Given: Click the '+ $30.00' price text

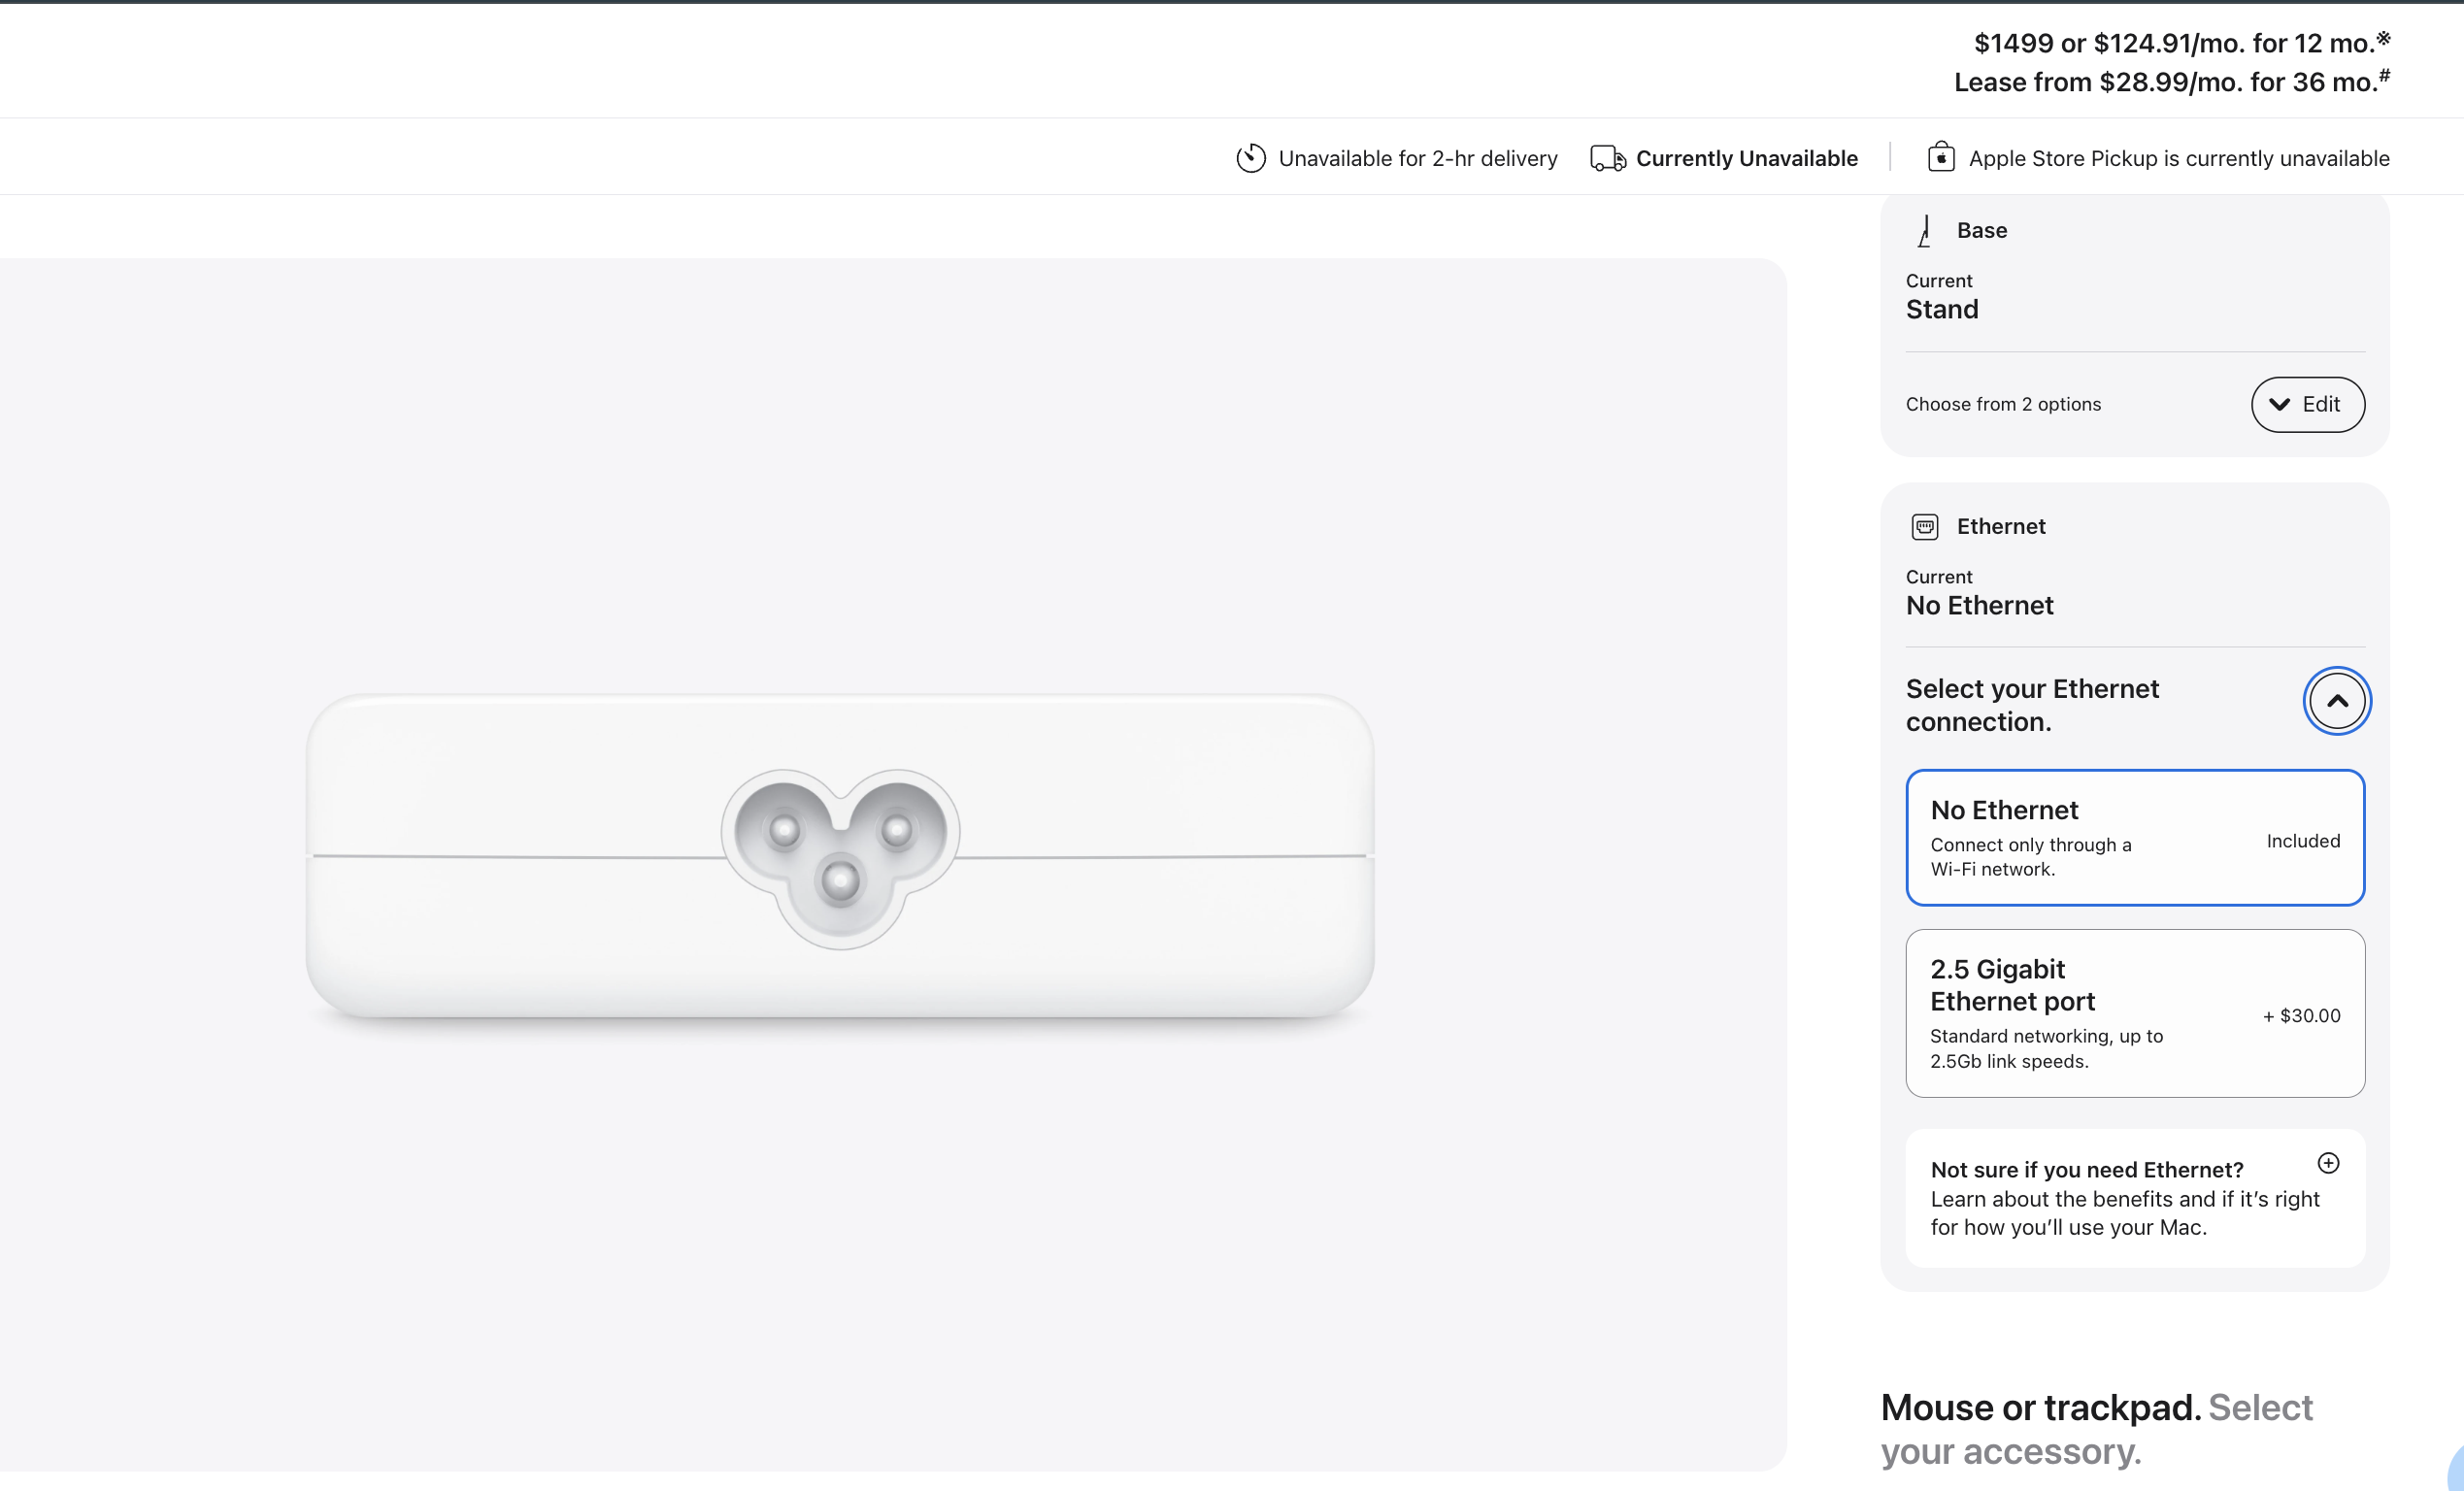Looking at the screenshot, I should click(2301, 1016).
